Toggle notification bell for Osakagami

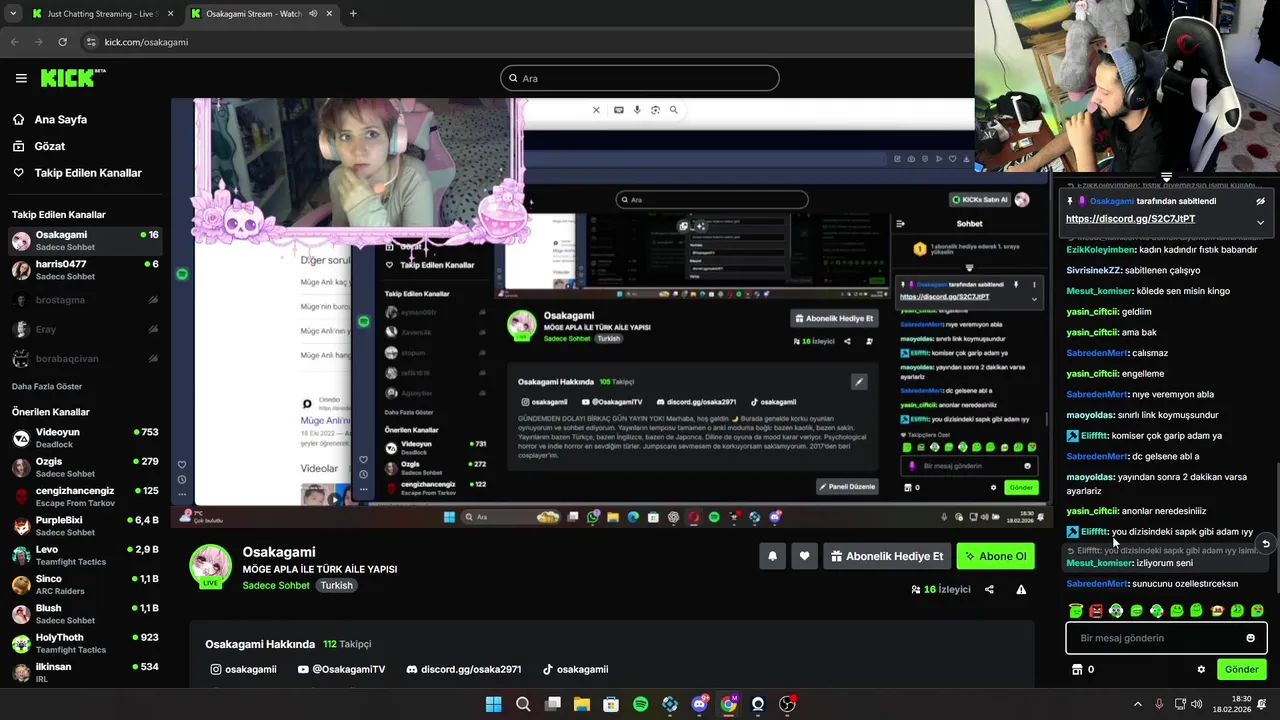[x=772, y=556]
